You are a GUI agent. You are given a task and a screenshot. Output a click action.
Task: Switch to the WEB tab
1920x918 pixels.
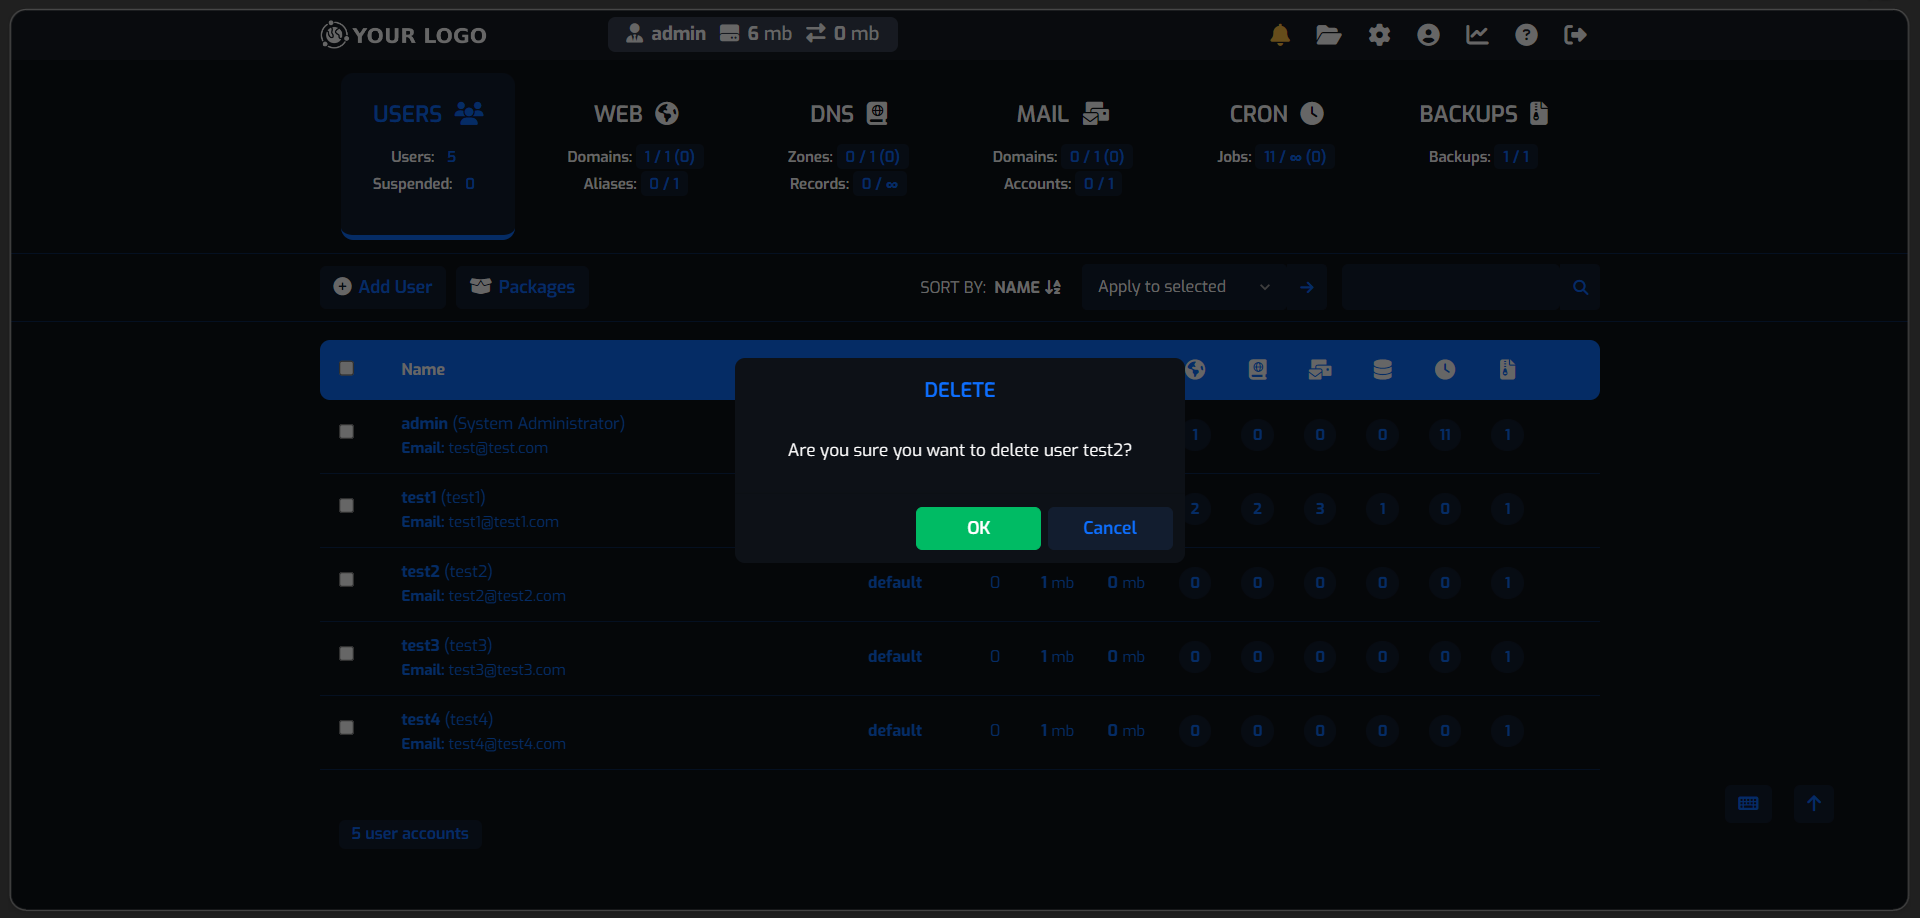pos(634,113)
